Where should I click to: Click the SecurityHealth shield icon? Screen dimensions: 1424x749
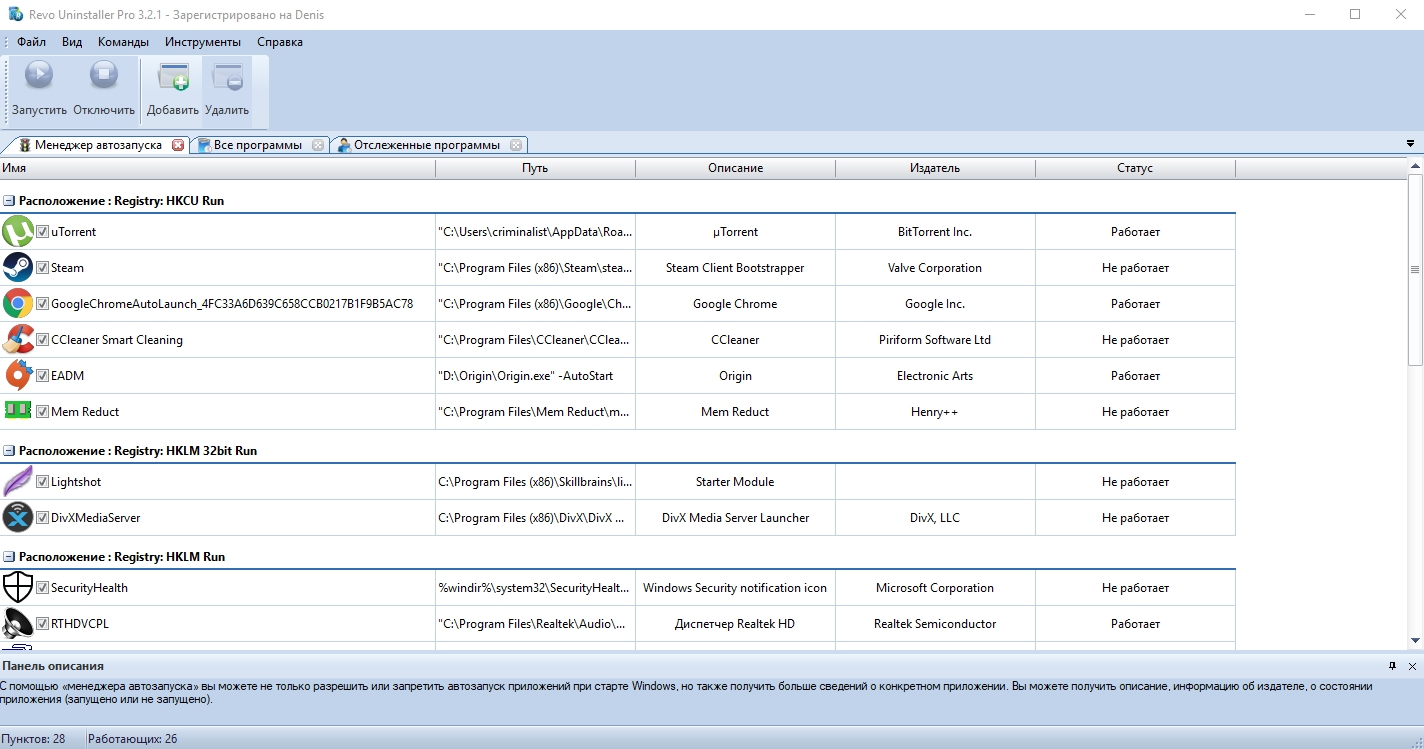click(18, 588)
